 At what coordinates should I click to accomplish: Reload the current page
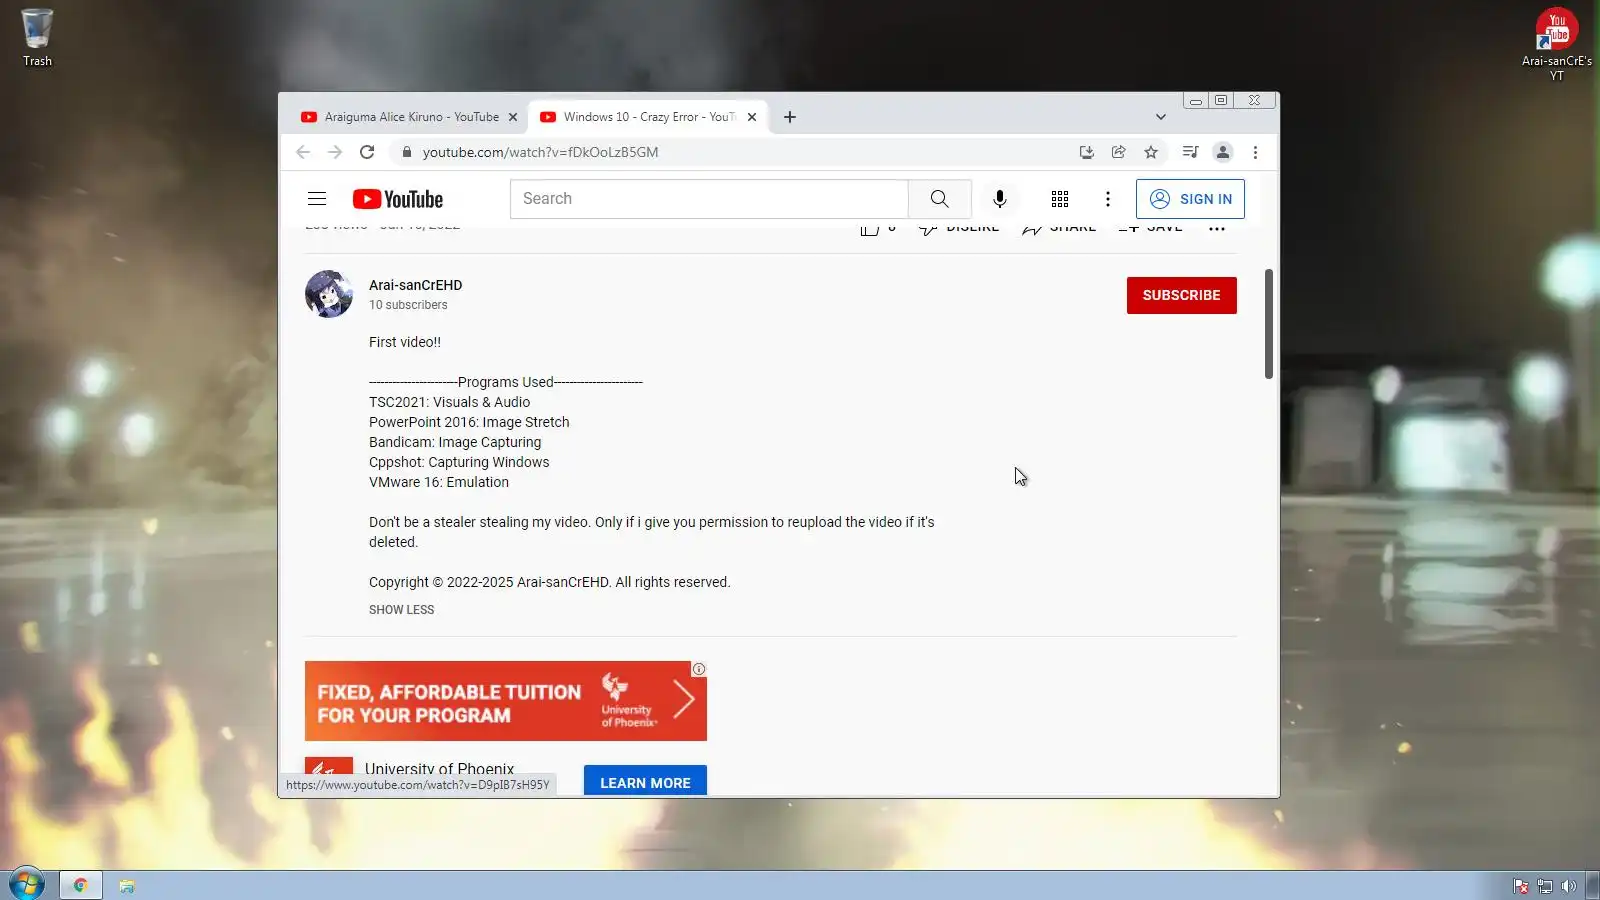point(367,152)
